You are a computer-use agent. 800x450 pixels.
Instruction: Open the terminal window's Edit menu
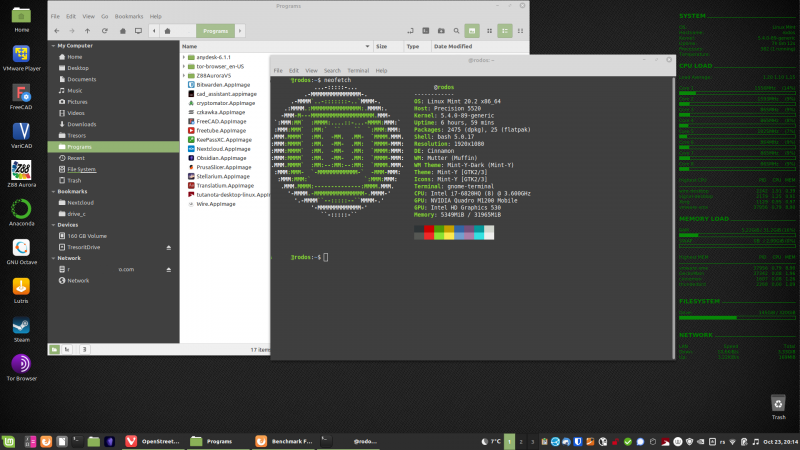tap(293, 71)
